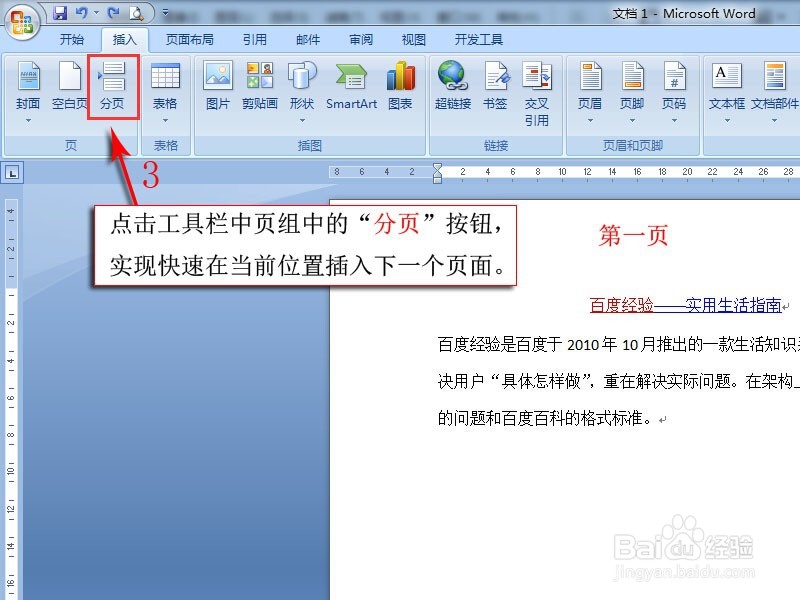Open the 审阅 (Review) tab
This screenshot has height=600, width=800.
click(x=360, y=39)
